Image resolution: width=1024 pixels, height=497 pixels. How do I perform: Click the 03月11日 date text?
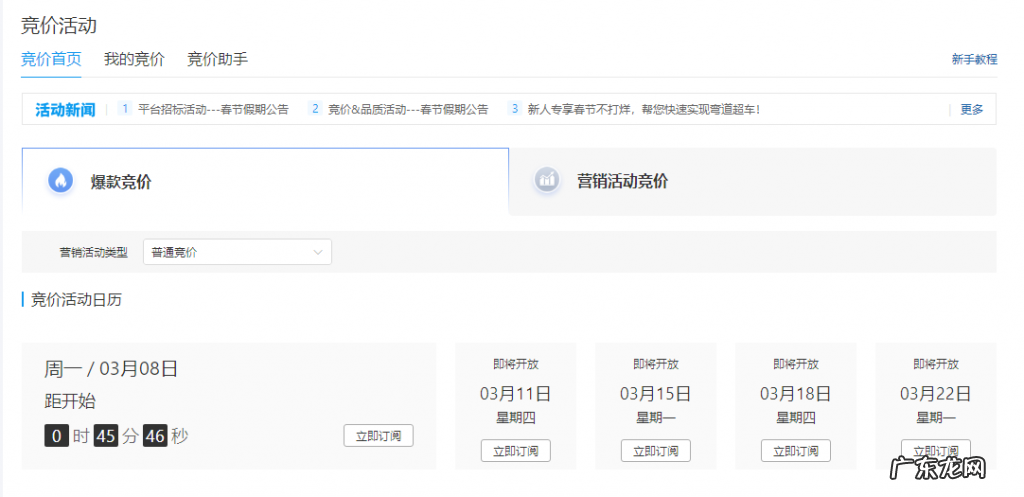515,394
